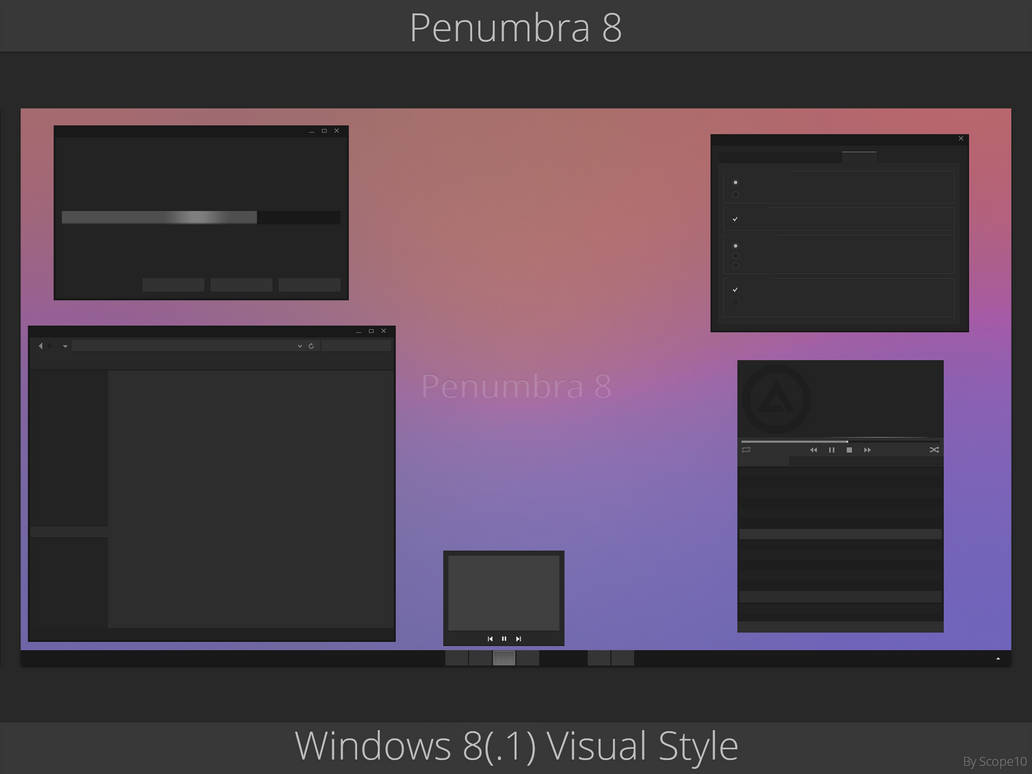Select the highlighted tab in options dialog
Image resolution: width=1032 pixels, height=774 pixels.
859,157
